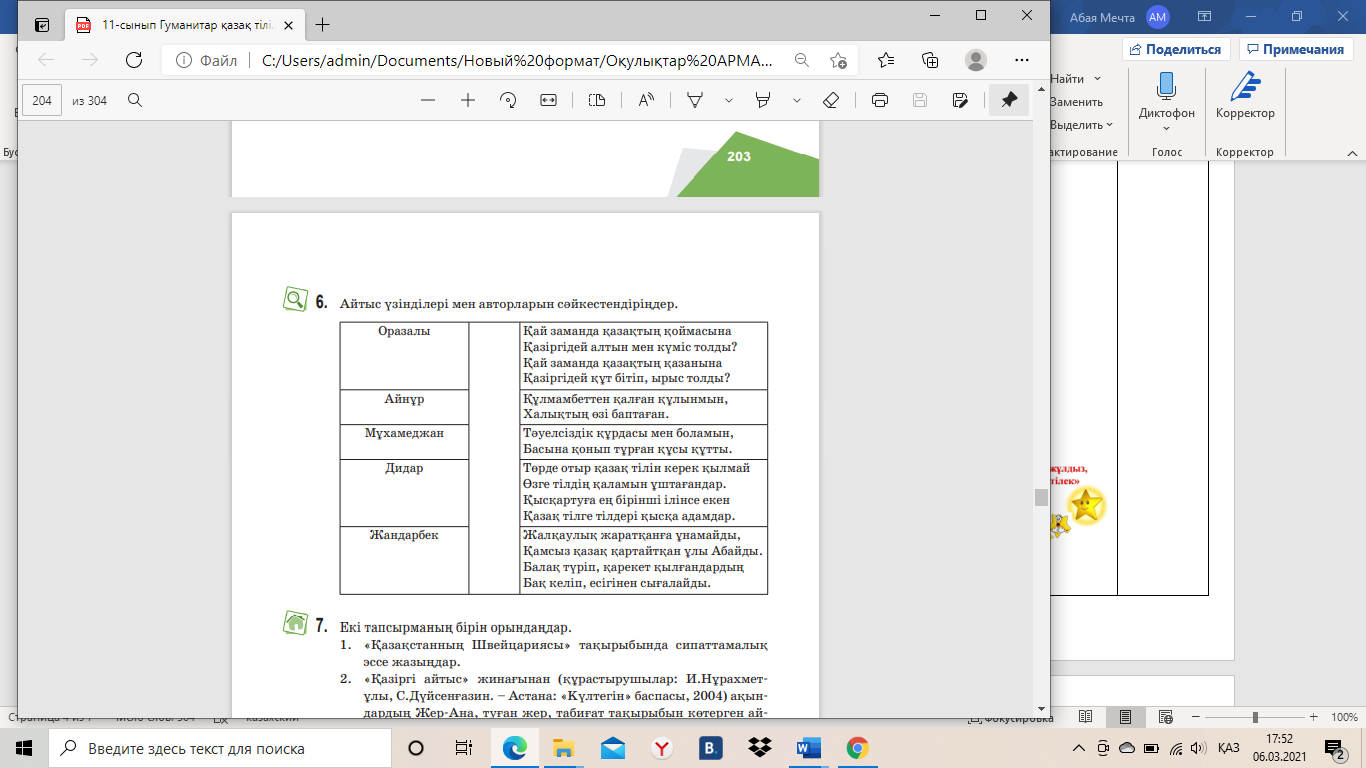
Task: Zoom out the PDF view
Action: pyautogui.click(x=428, y=100)
